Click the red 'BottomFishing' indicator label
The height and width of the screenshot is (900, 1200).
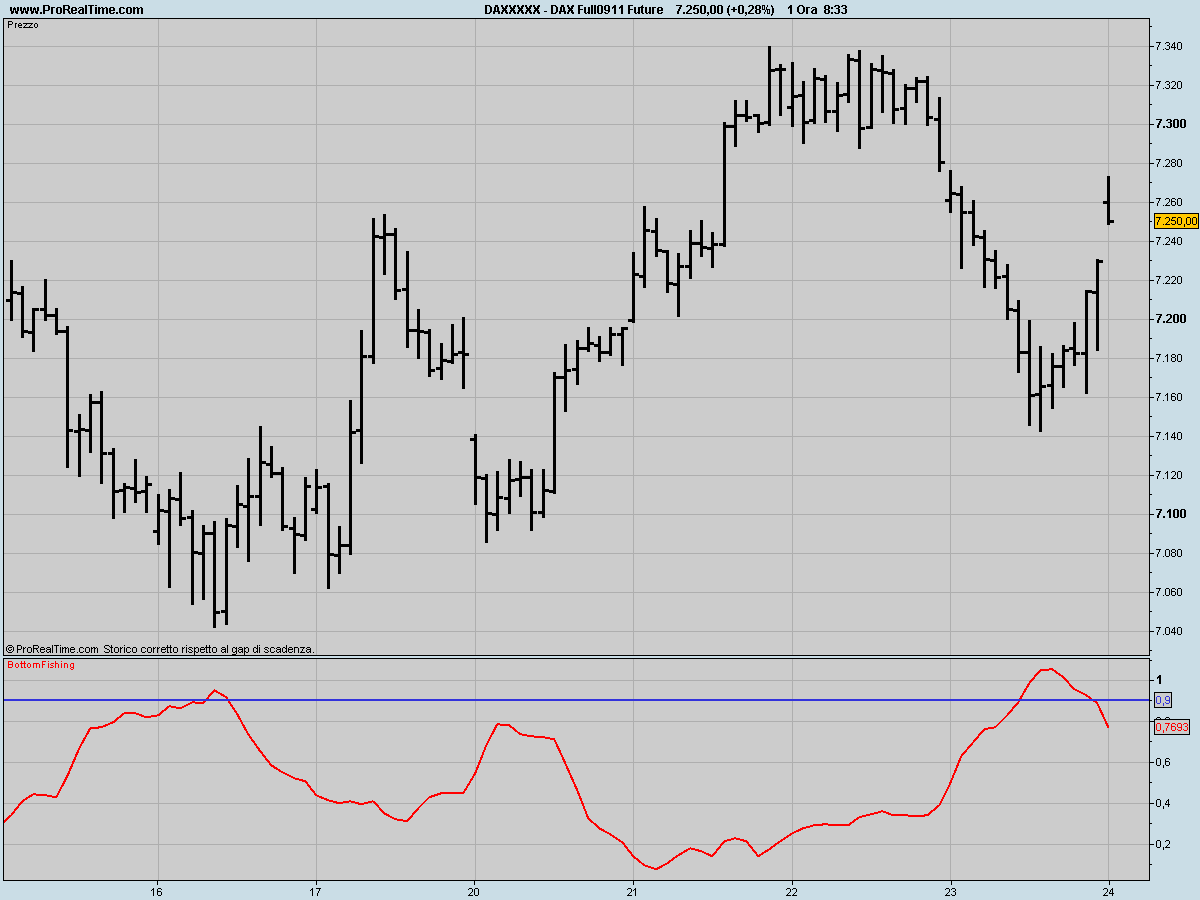click(x=40, y=665)
